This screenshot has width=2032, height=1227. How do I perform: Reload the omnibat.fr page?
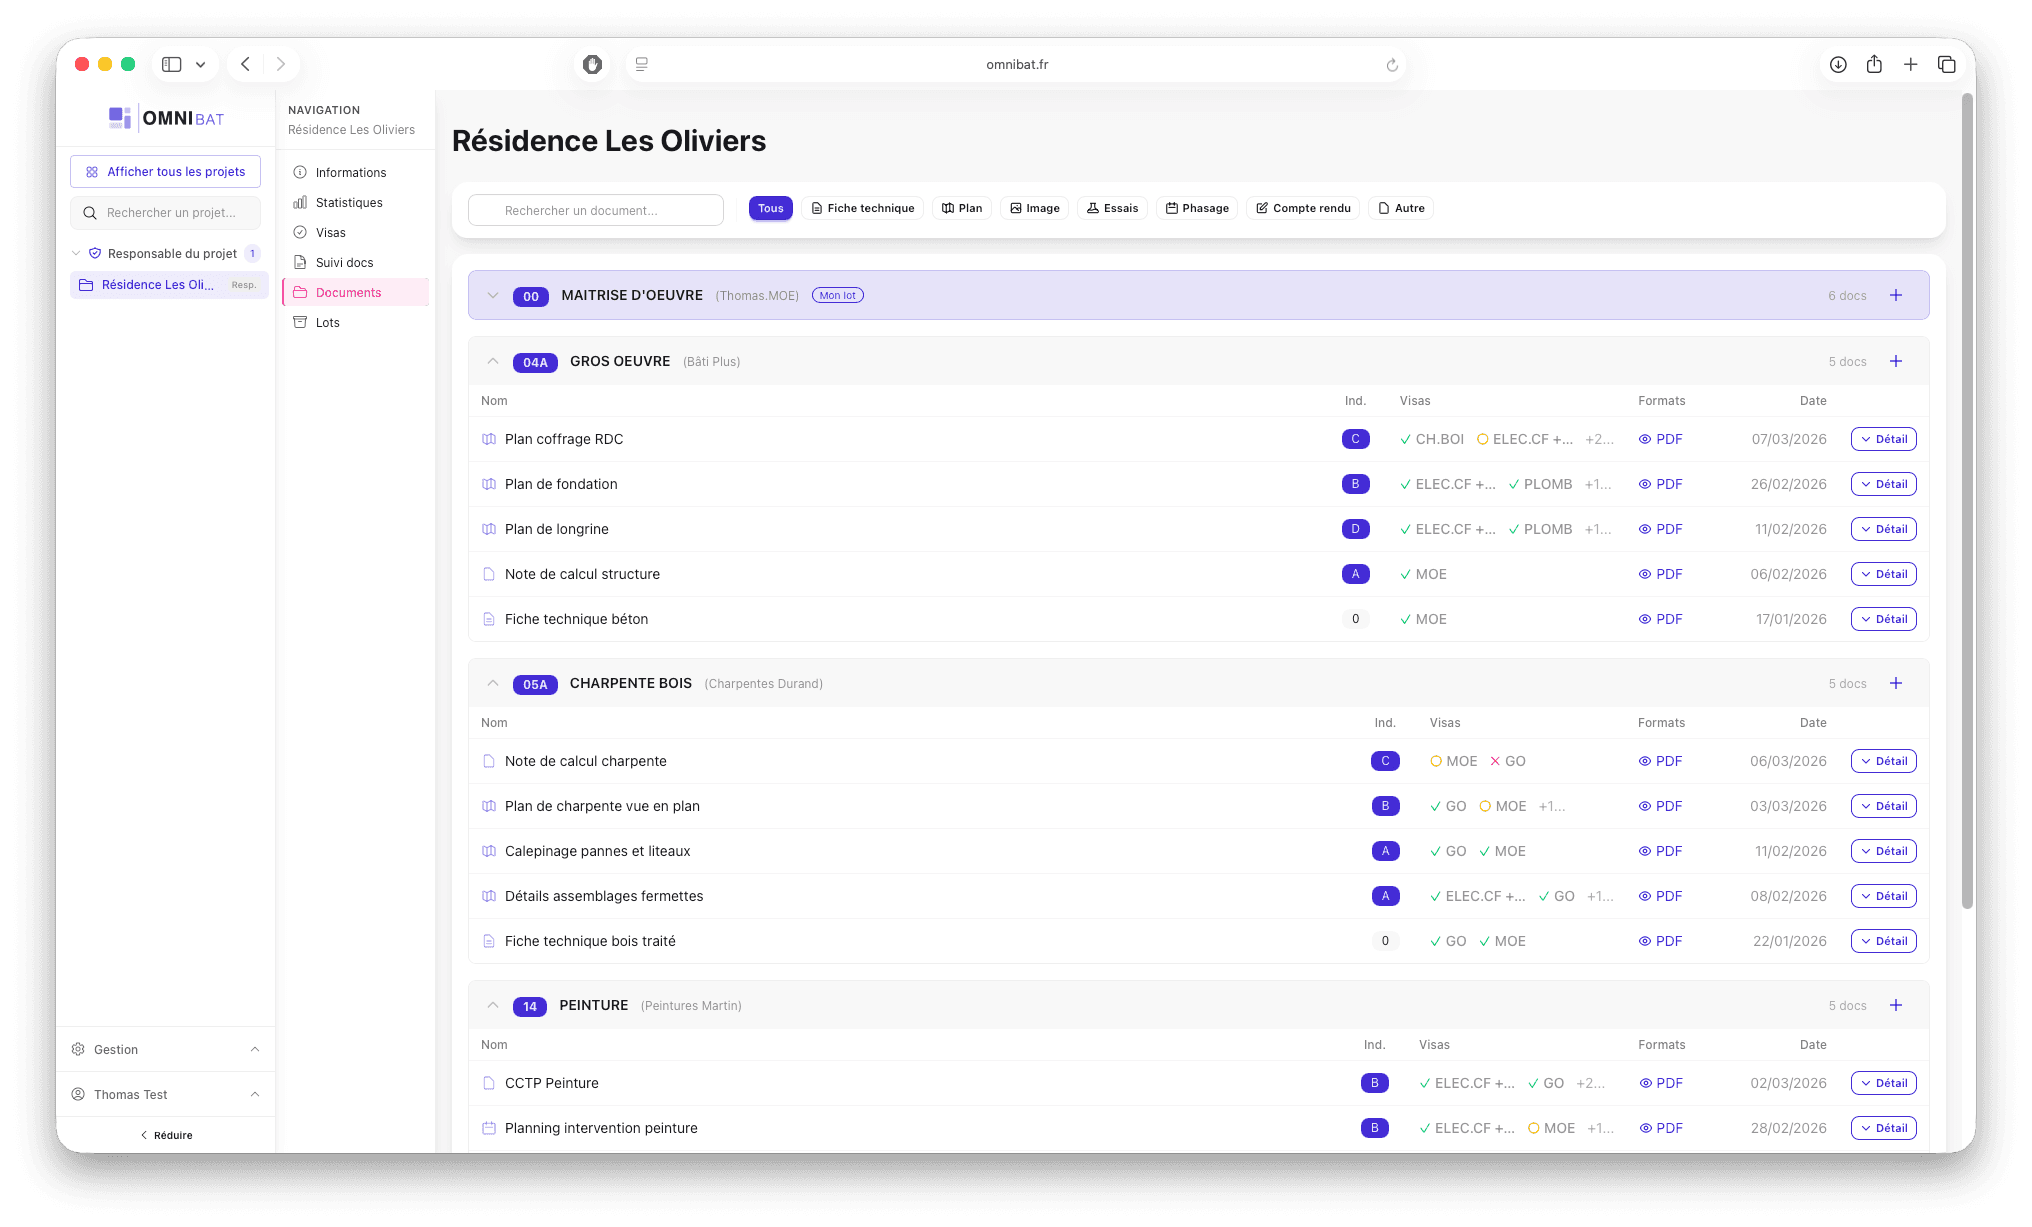click(1391, 63)
